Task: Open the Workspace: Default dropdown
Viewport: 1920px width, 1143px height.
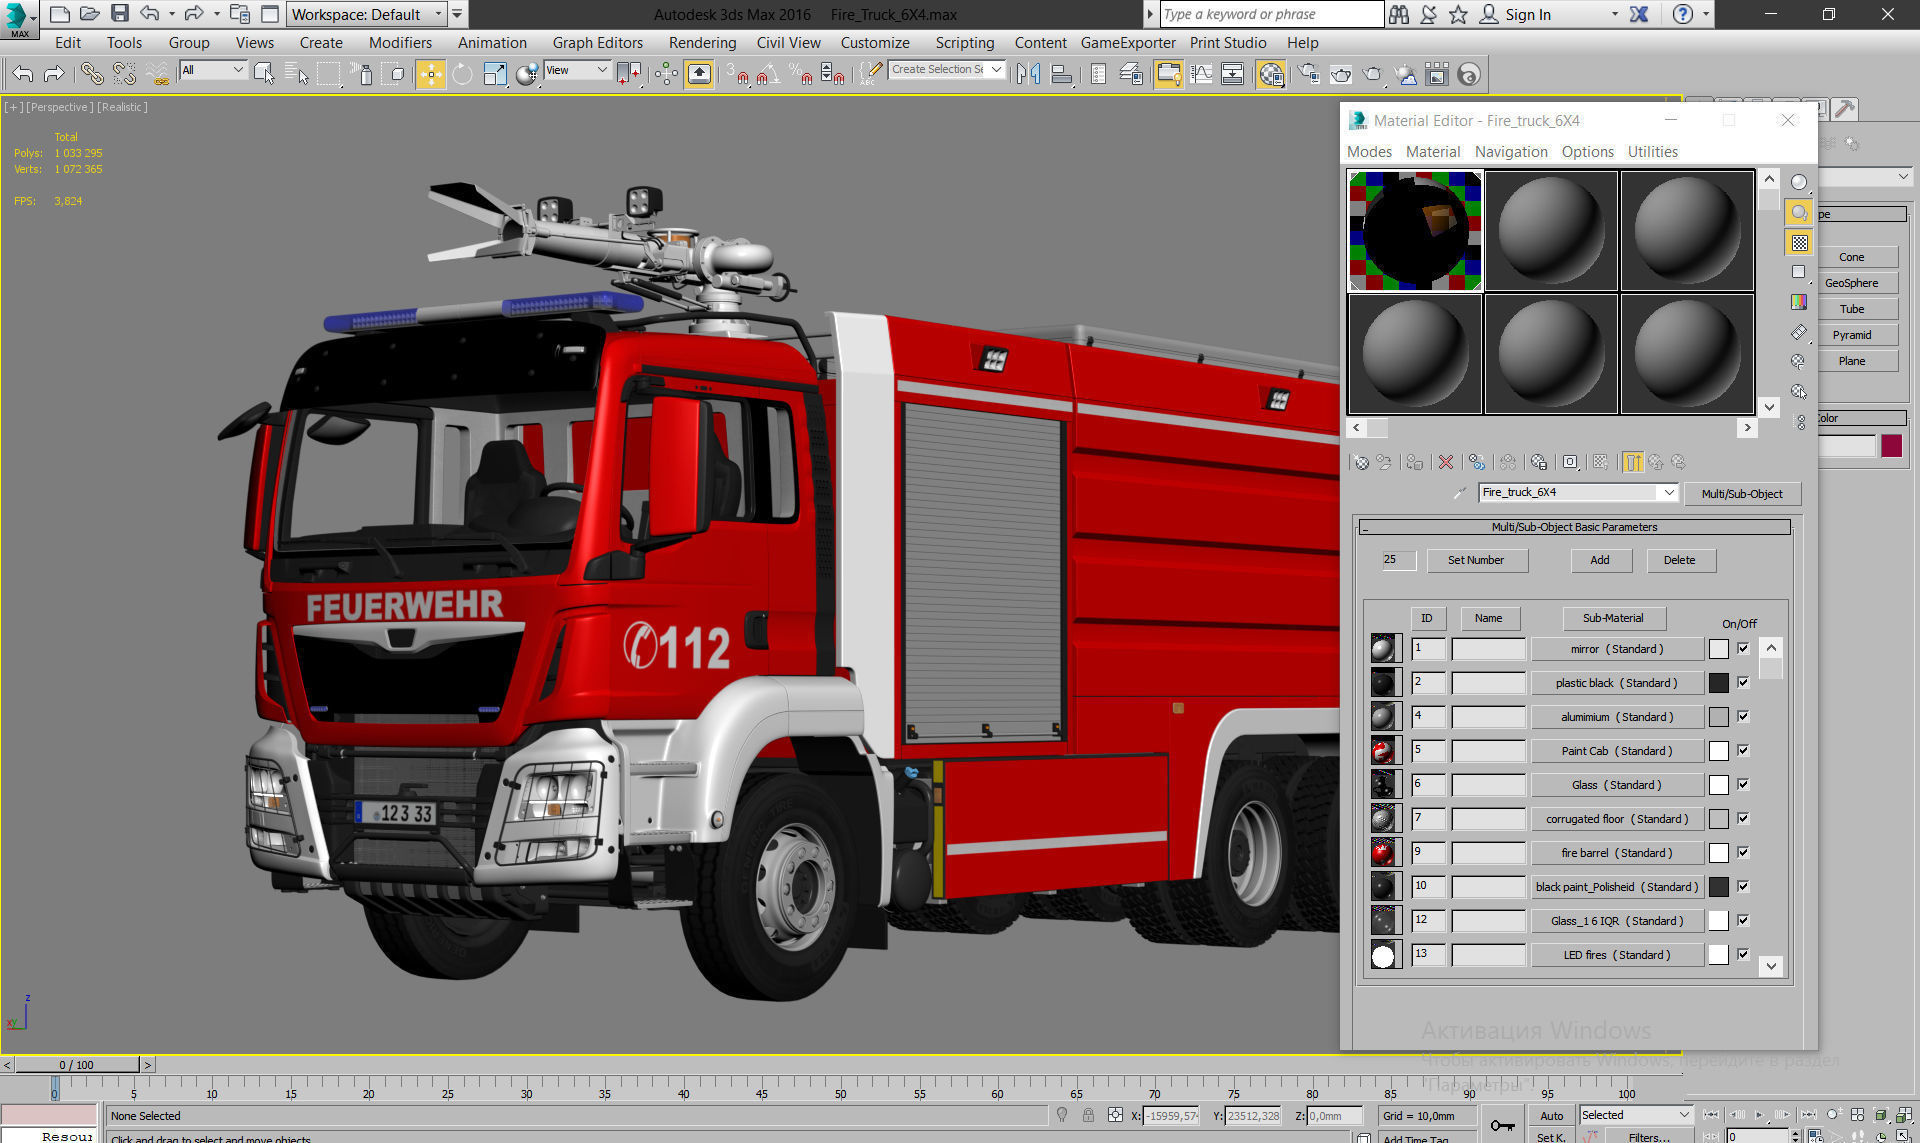Action: point(366,14)
